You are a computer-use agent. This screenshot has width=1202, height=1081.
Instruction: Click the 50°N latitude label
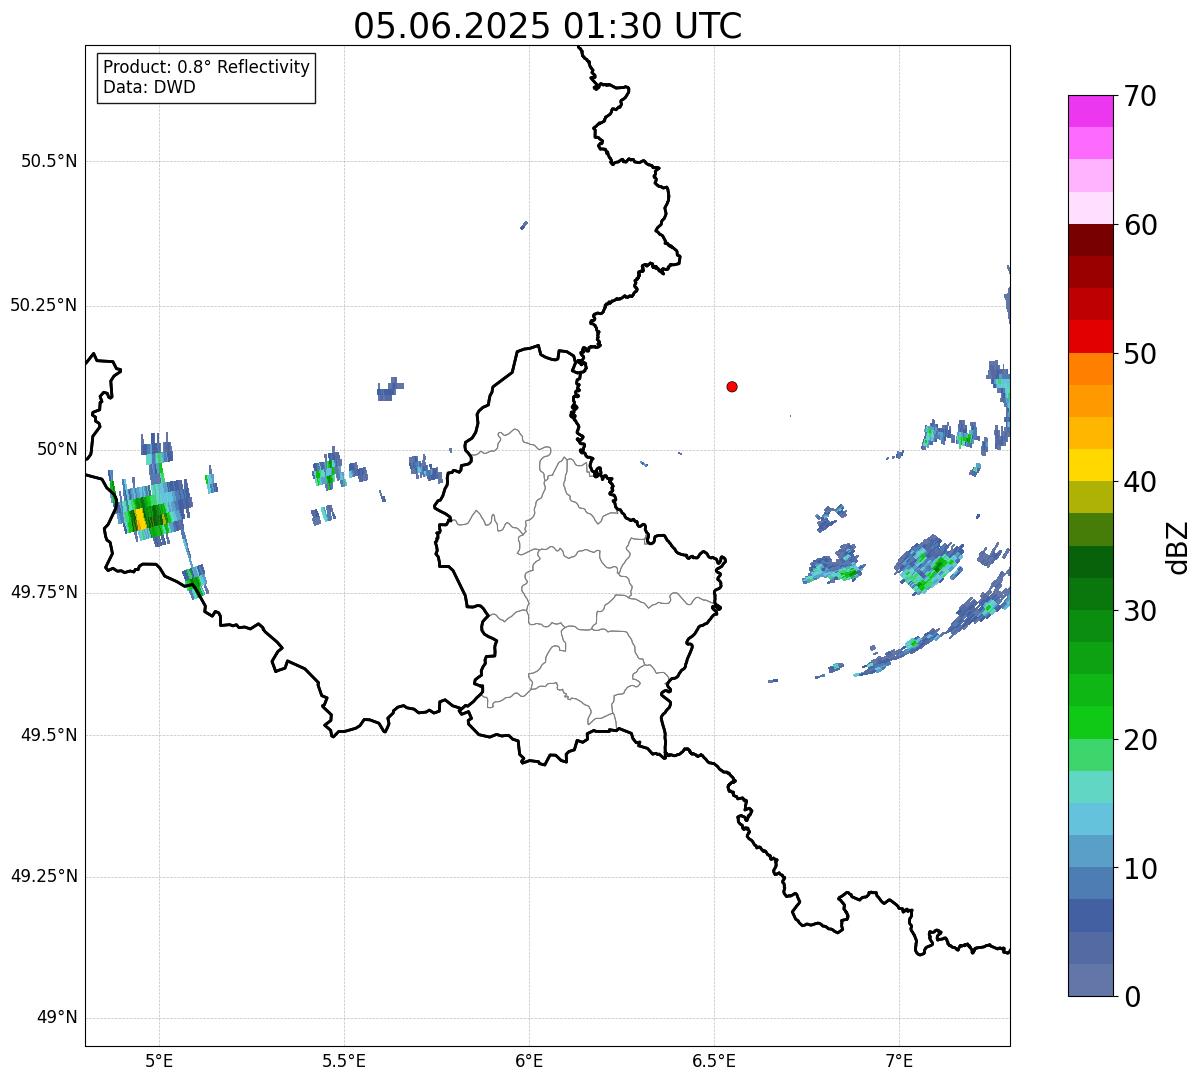[x=56, y=449]
